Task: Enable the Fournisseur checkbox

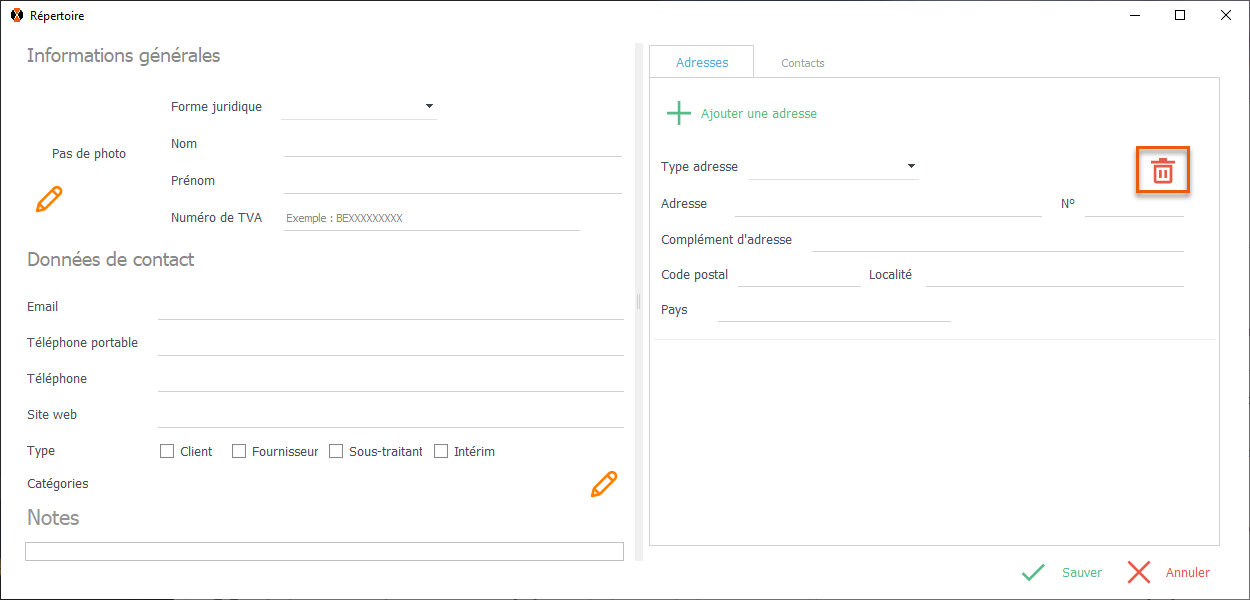Action: (239, 451)
